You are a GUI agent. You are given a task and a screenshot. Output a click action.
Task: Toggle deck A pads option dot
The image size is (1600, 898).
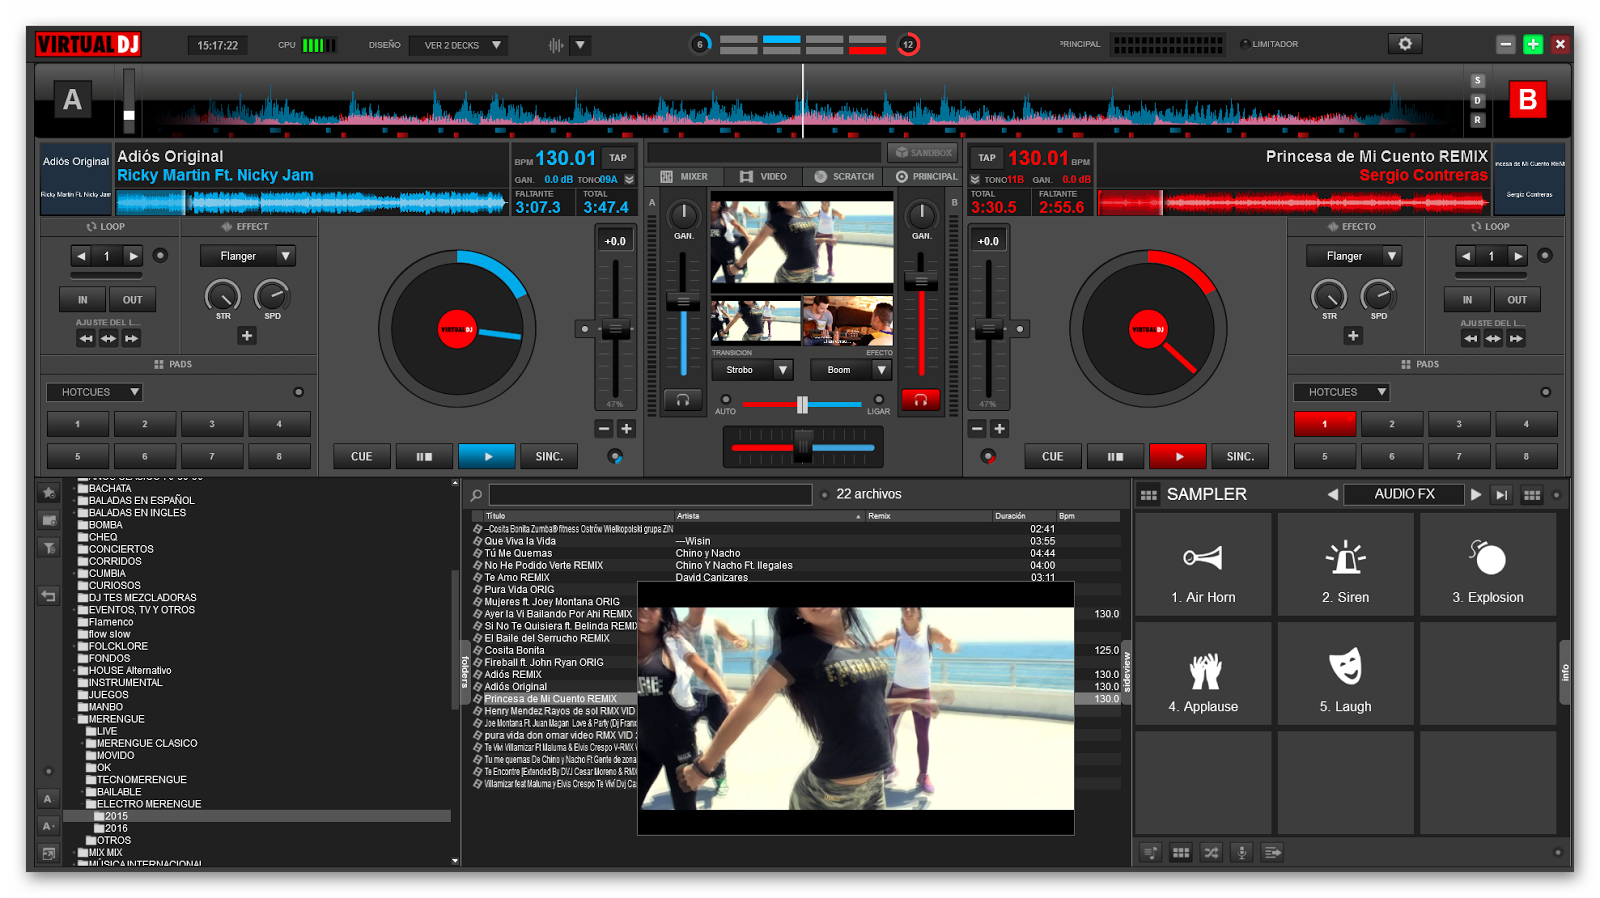click(x=298, y=392)
